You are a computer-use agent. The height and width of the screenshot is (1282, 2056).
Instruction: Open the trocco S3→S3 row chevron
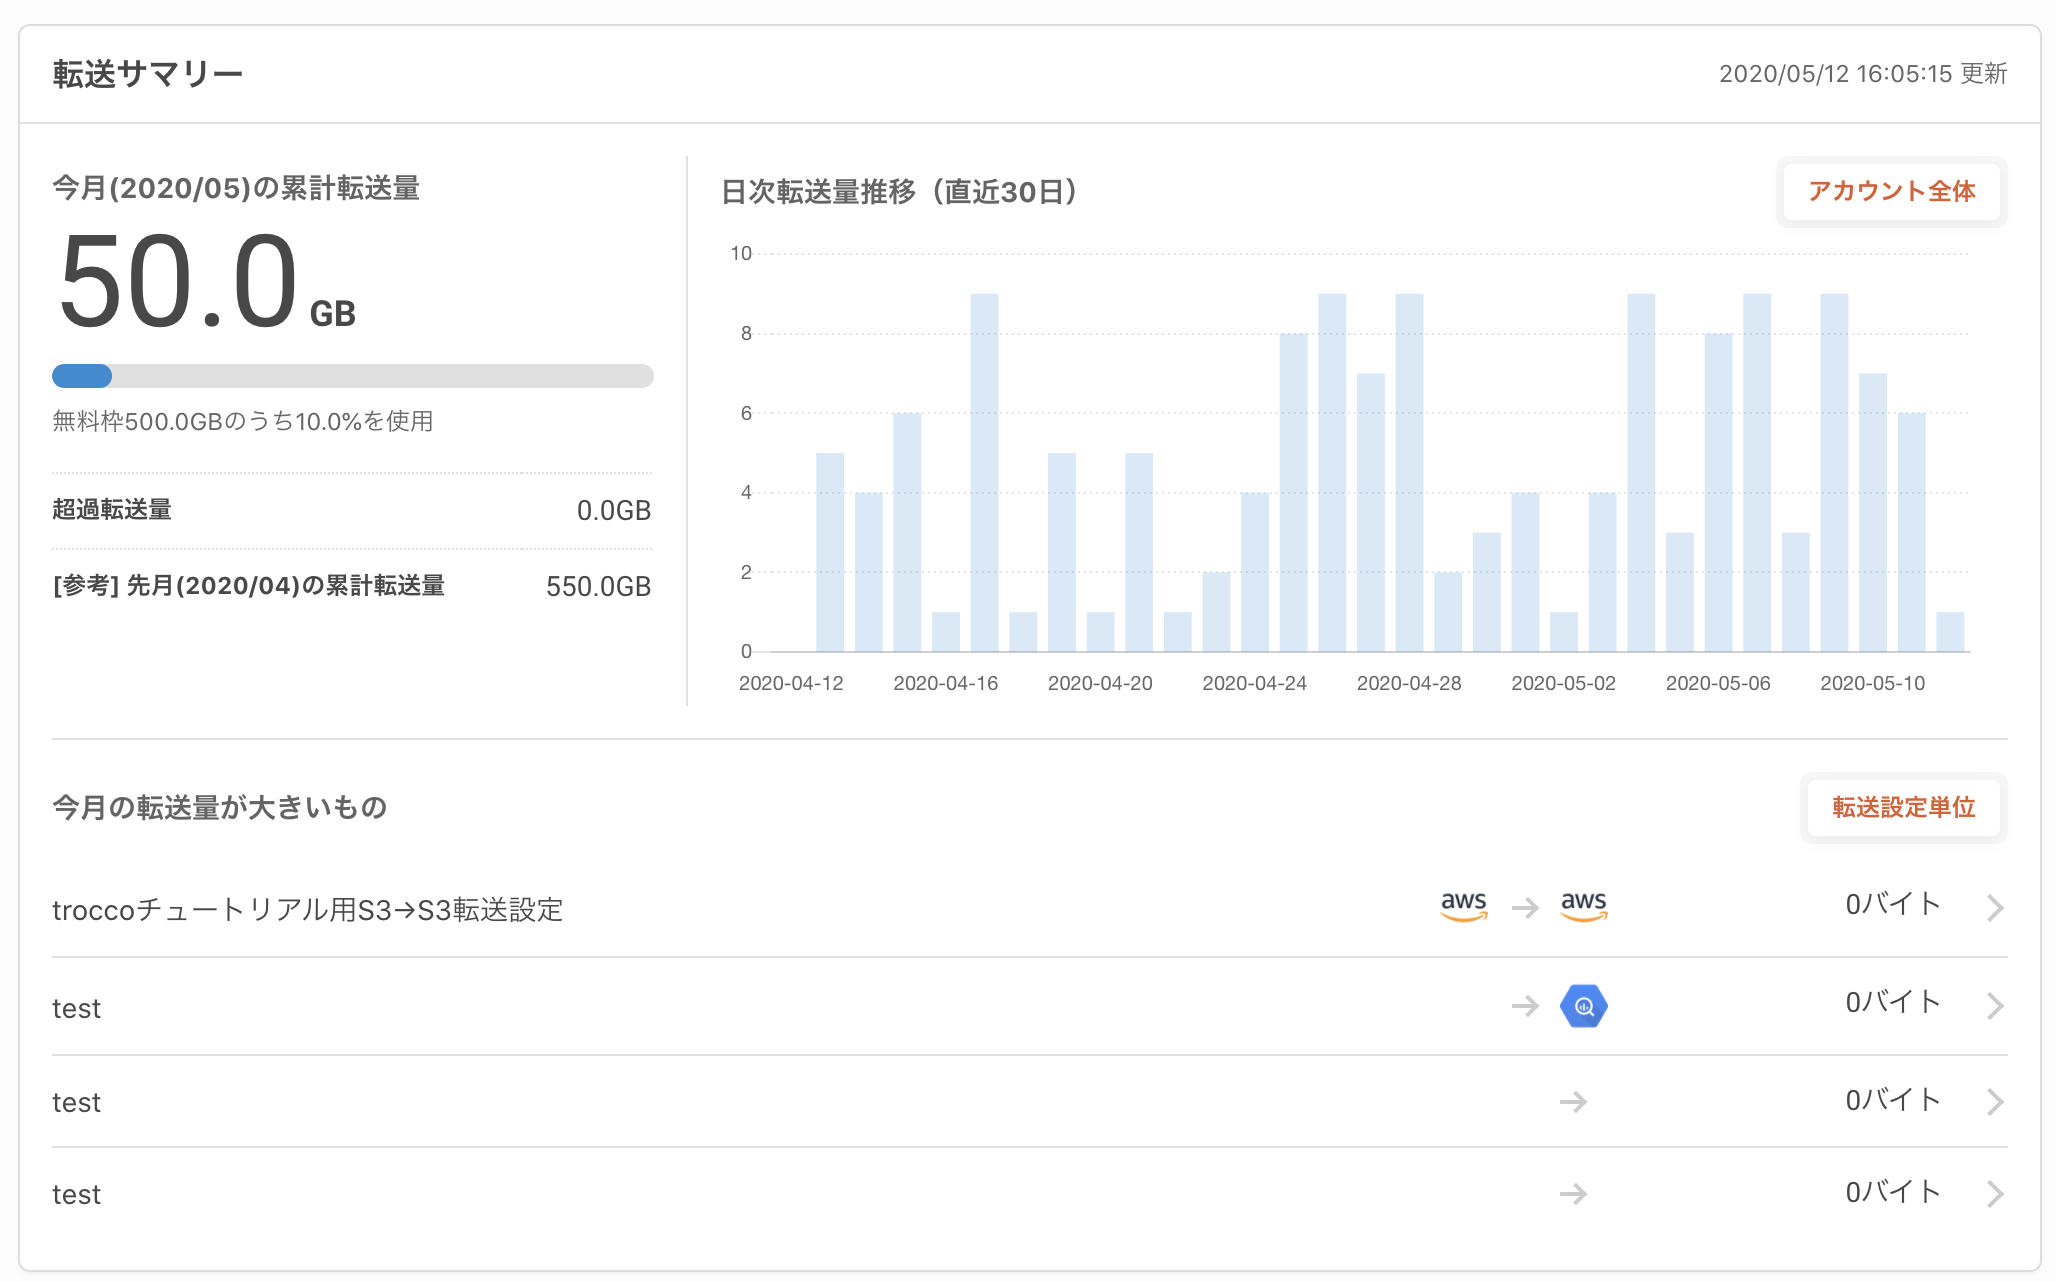pos(1994,908)
